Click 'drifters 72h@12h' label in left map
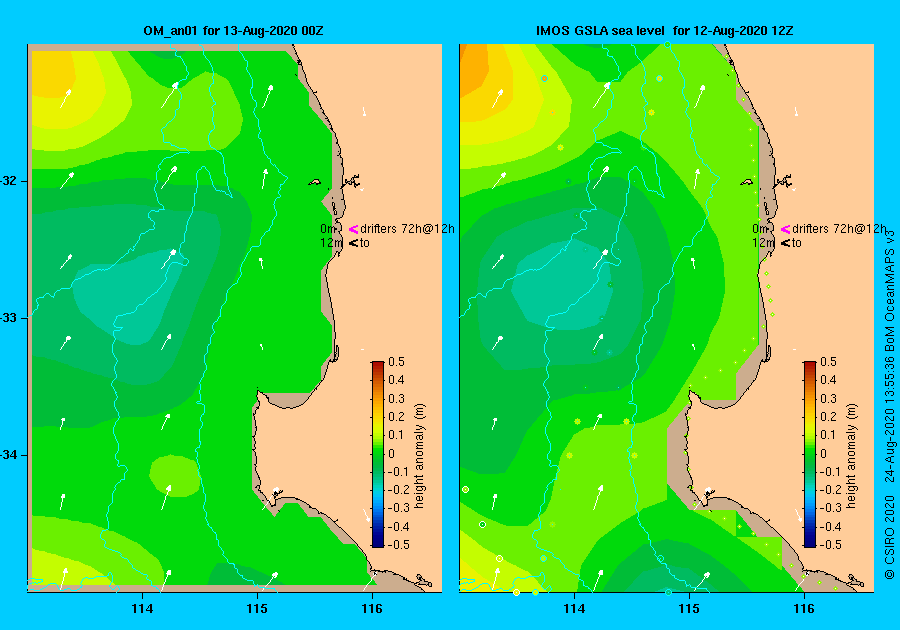 [407, 229]
